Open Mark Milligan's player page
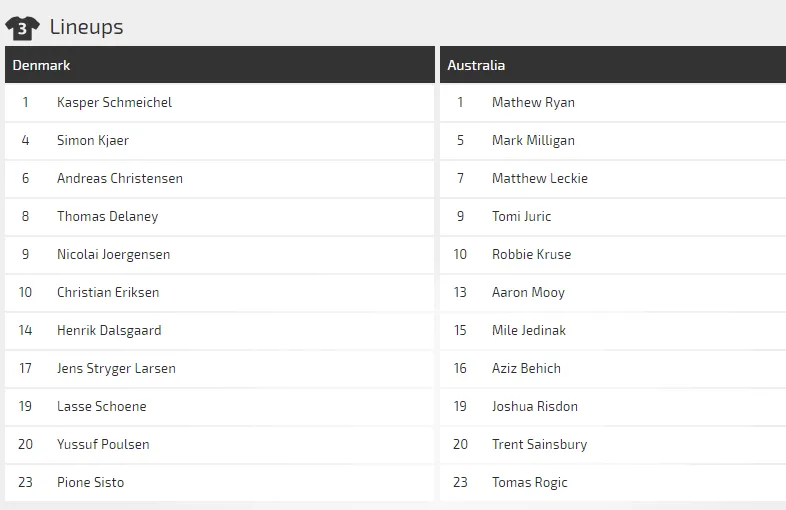Viewport: 786px width, 510px height. tap(533, 140)
